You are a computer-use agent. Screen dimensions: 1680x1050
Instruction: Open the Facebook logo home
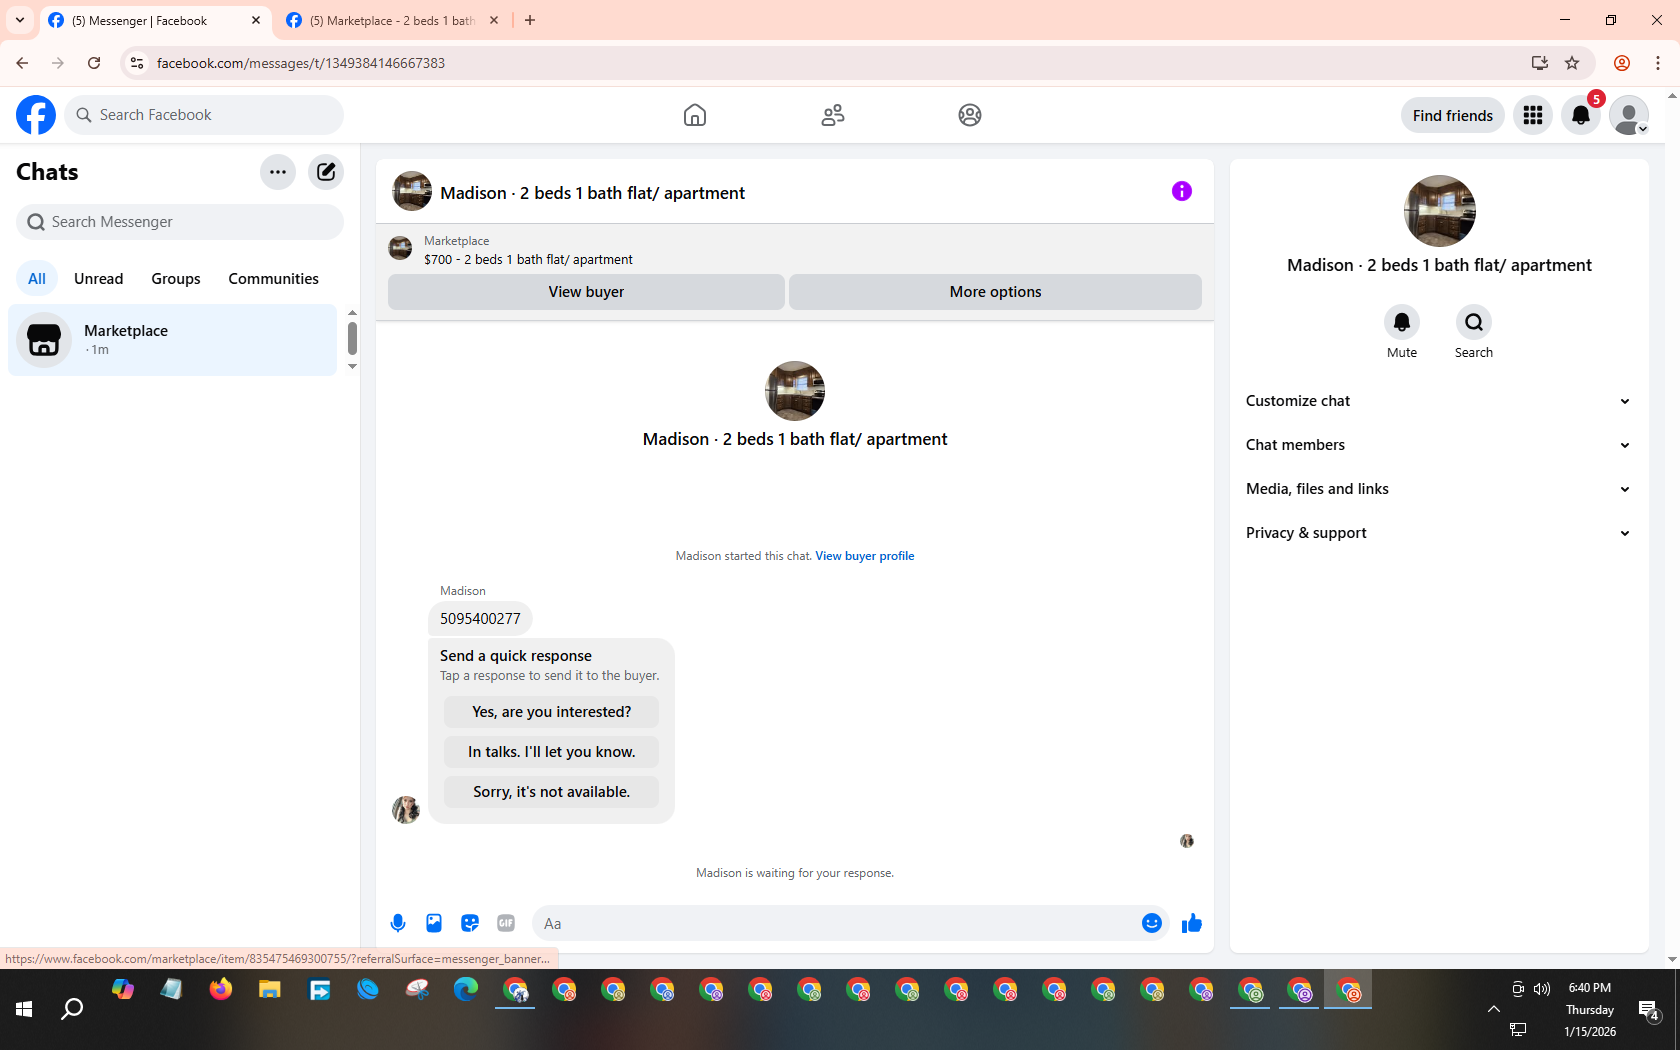[x=36, y=115]
